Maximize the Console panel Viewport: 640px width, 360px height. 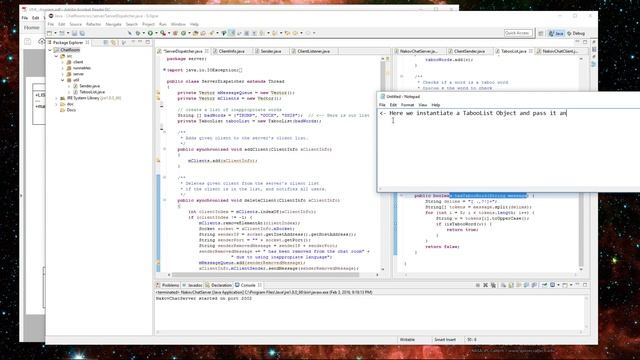point(585,285)
